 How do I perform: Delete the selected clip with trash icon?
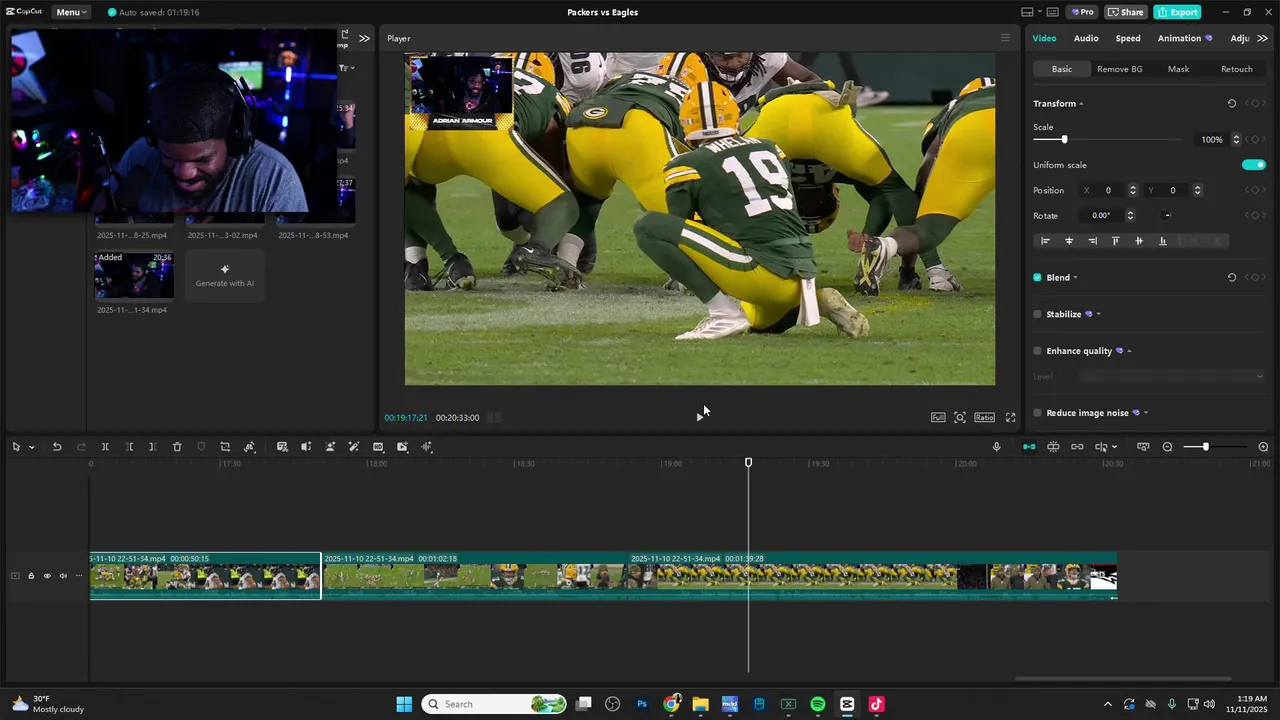click(x=177, y=447)
